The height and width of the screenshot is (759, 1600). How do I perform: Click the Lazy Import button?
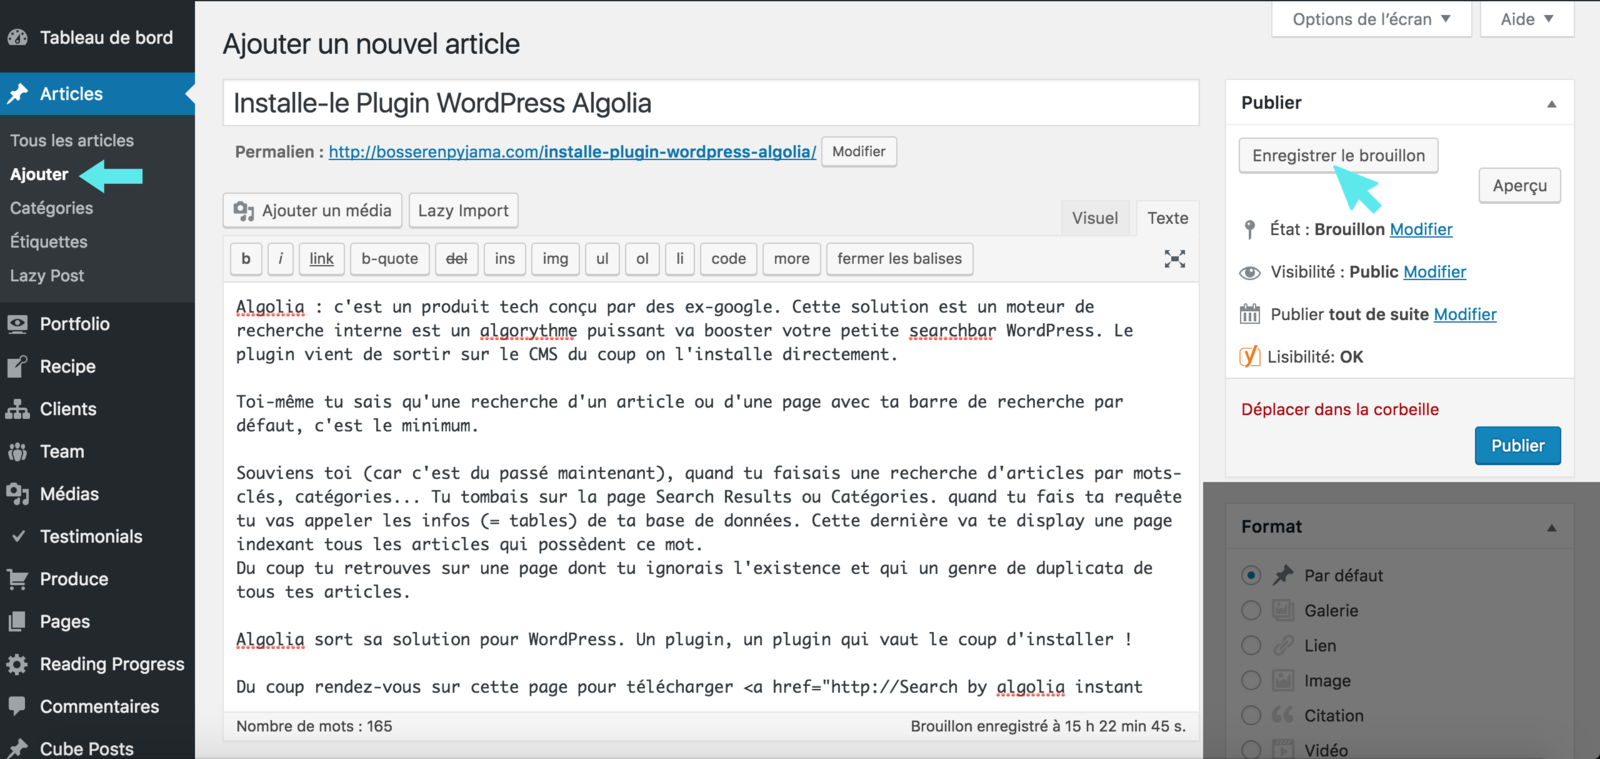point(463,211)
